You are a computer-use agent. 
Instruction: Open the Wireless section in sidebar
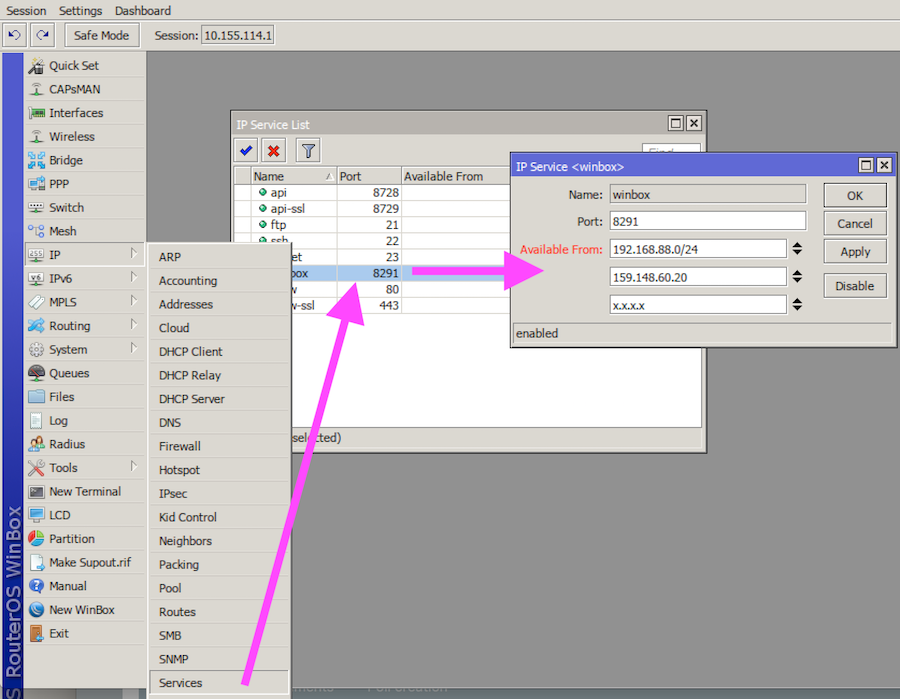(72, 137)
